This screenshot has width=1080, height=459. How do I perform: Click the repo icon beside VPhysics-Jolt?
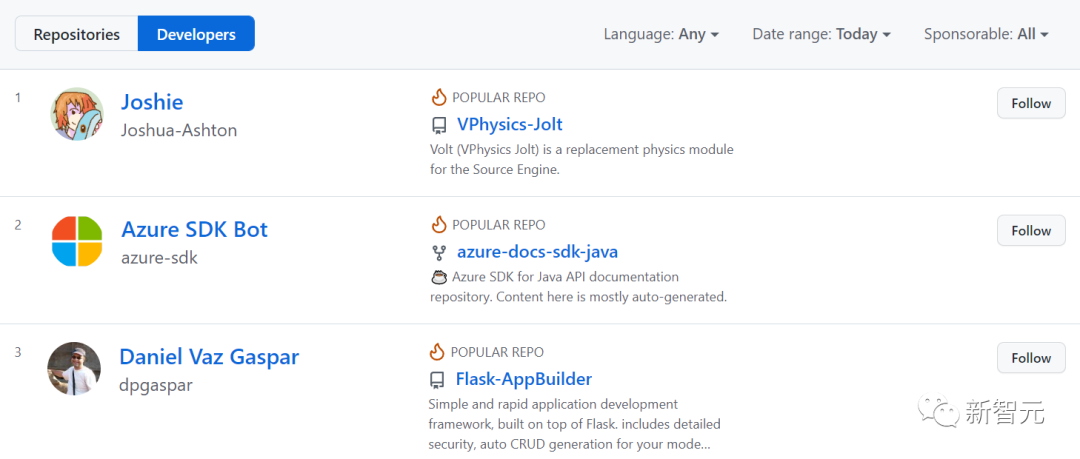click(438, 125)
